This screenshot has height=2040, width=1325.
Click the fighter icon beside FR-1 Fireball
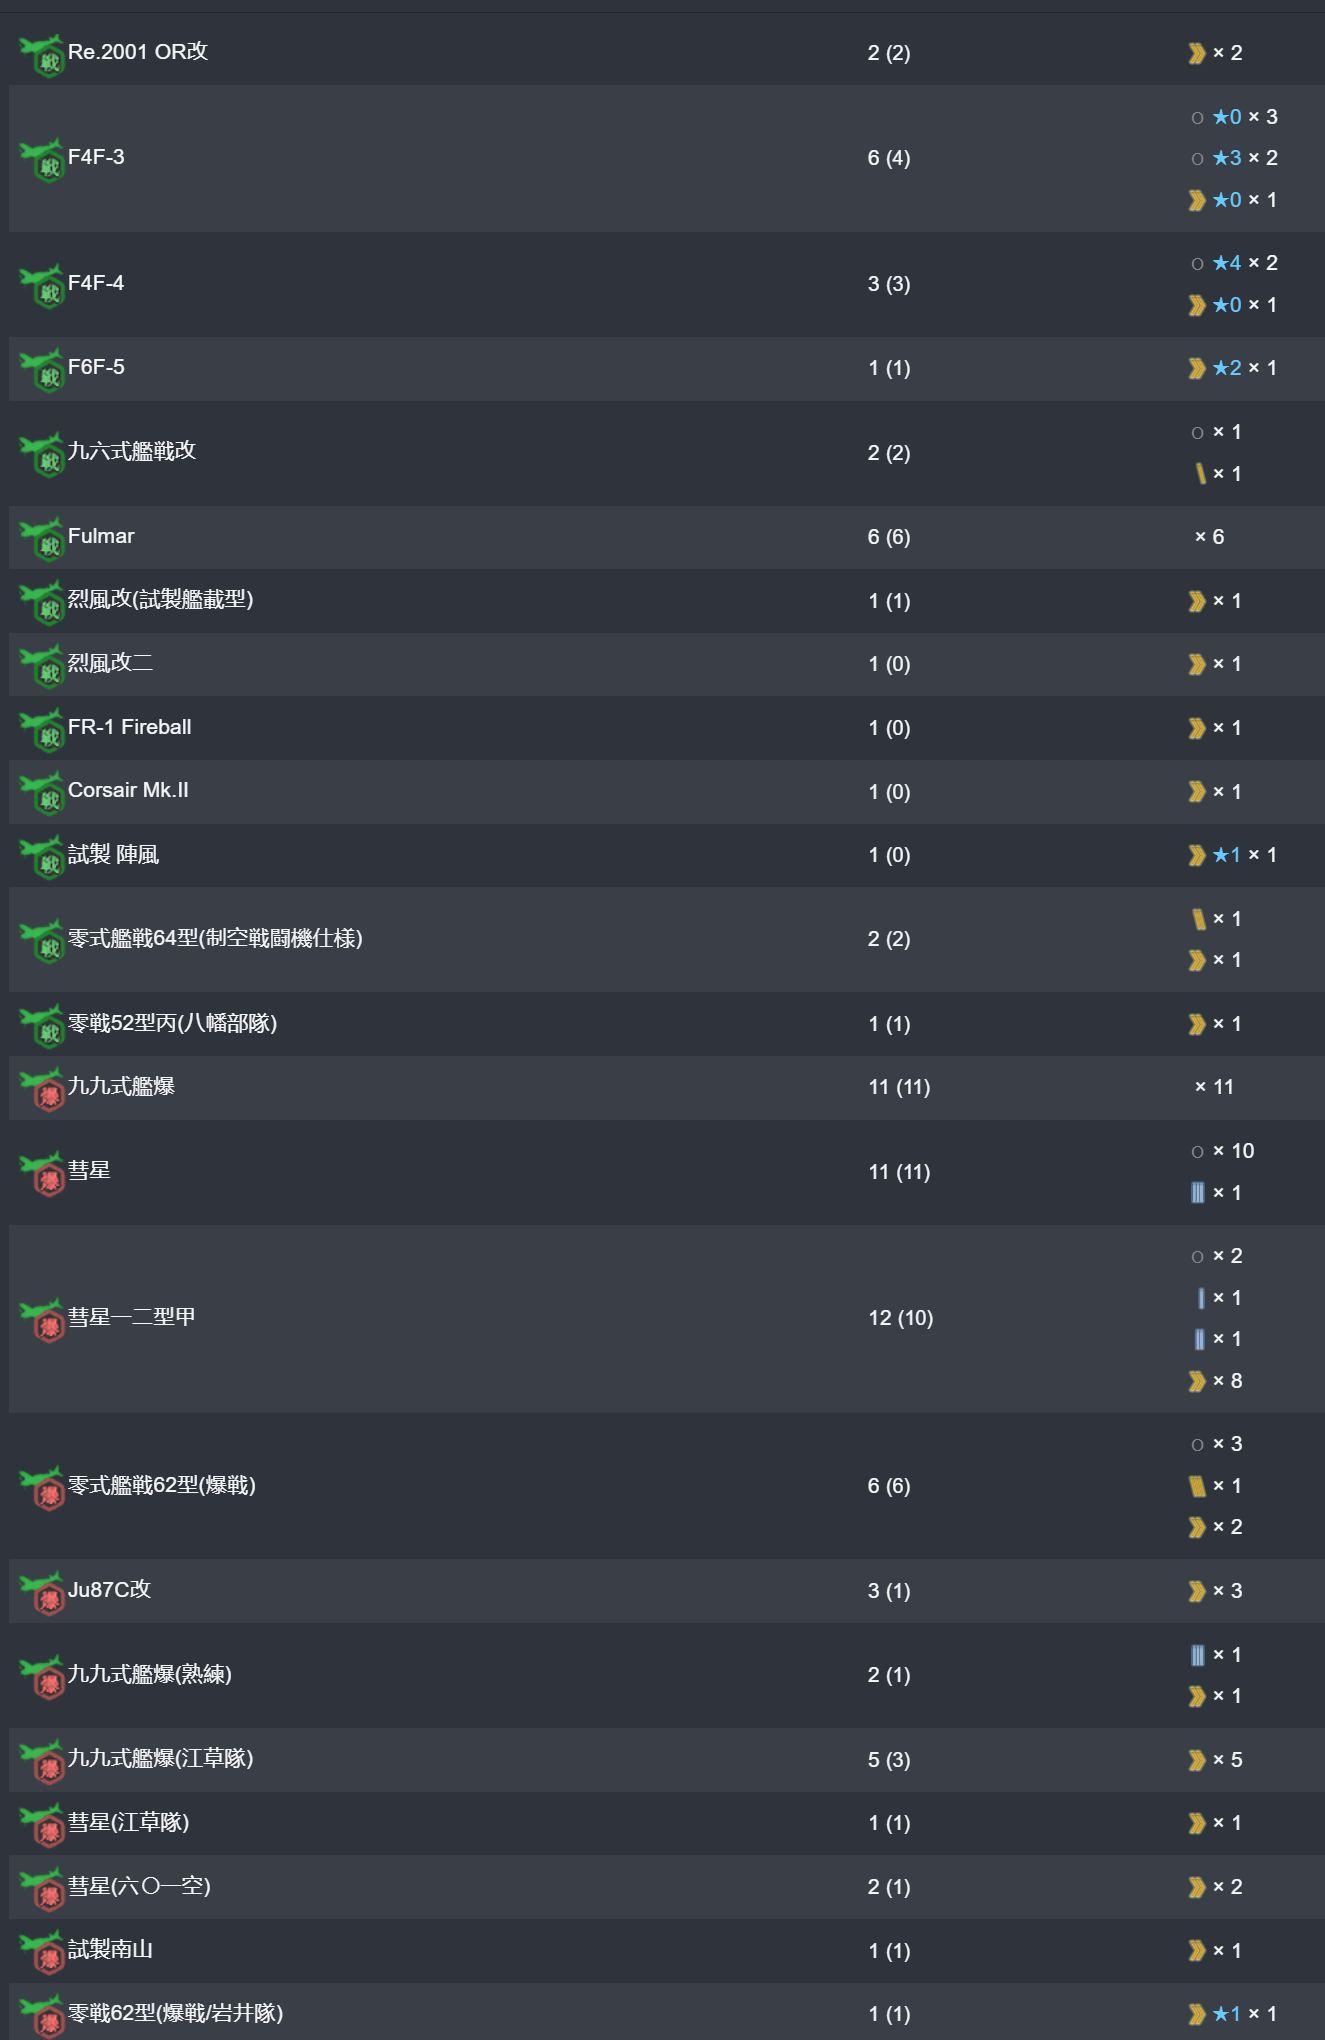coord(42,730)
